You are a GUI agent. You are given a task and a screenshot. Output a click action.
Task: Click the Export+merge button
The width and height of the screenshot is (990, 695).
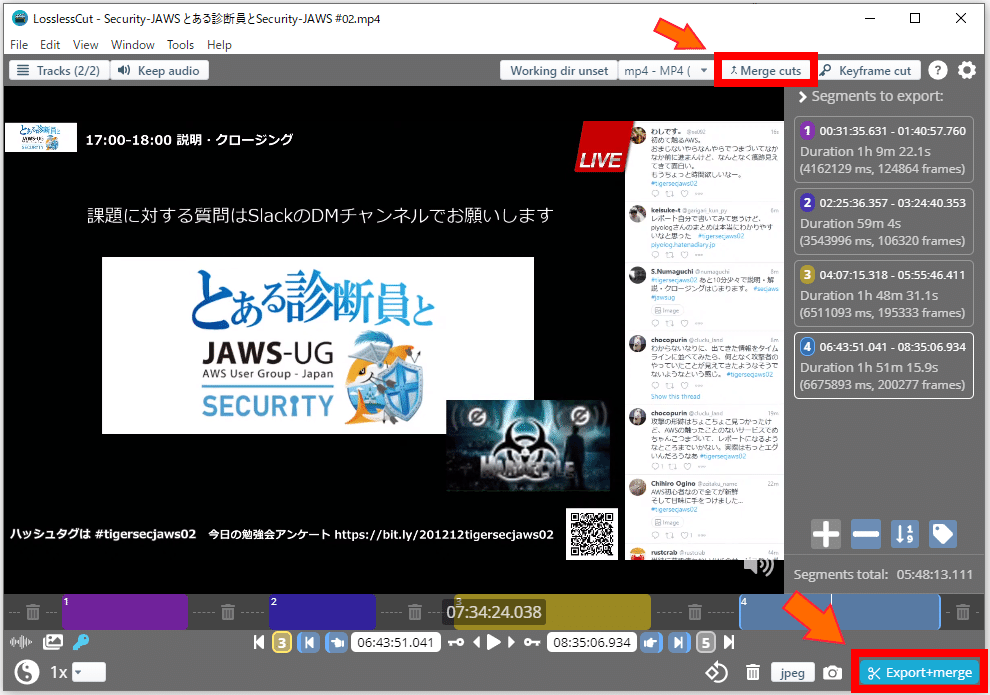coord(919,673)
